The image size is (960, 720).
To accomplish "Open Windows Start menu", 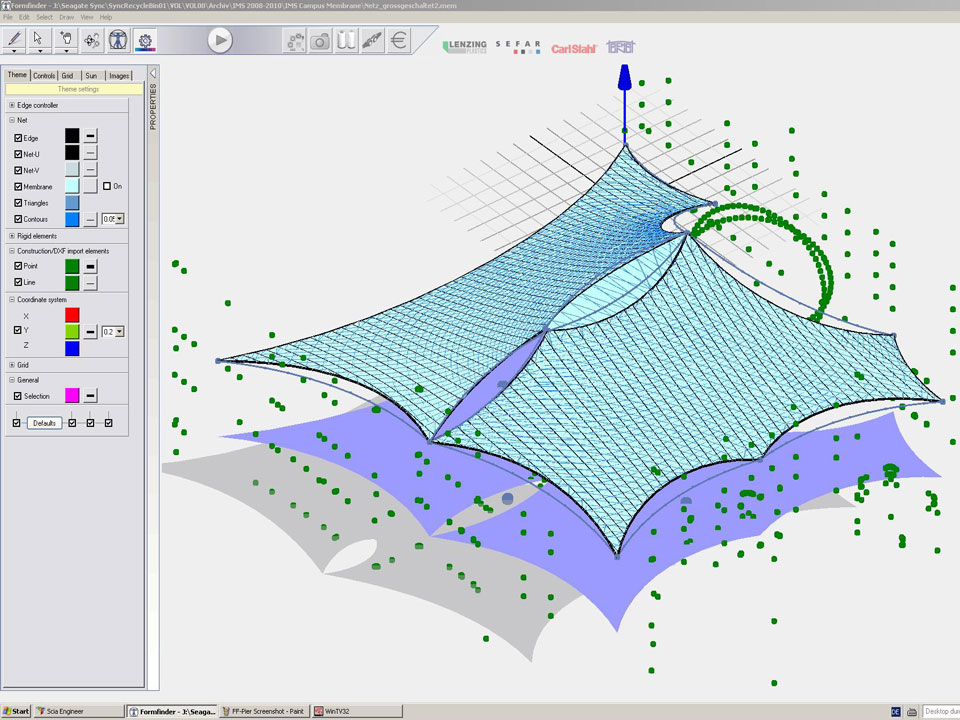I will (16, 711).
